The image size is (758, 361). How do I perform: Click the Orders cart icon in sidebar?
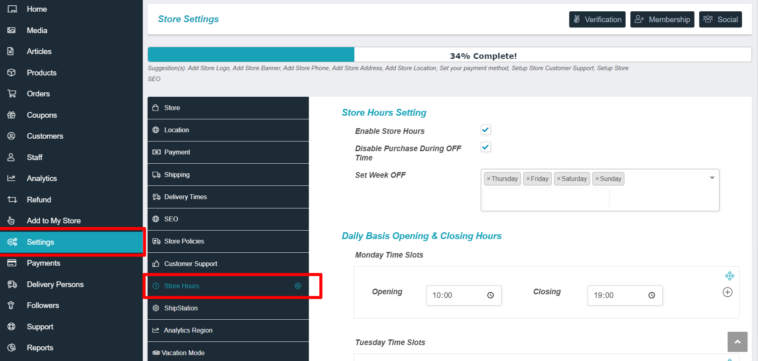coord(12,94)
